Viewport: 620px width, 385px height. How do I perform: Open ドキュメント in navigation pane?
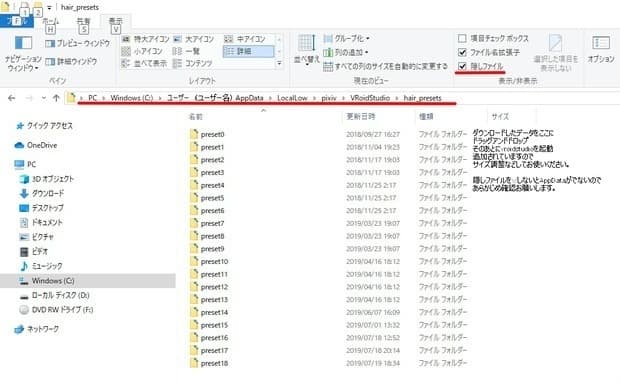tap(41, 222)
